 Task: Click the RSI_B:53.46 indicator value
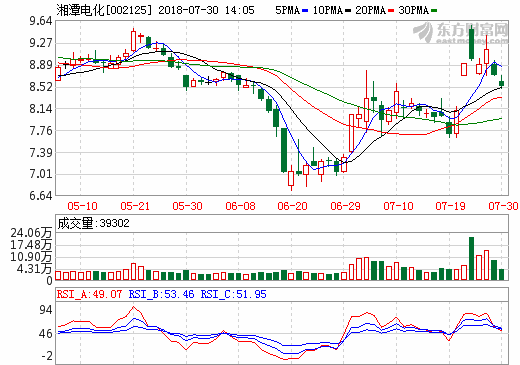[161, 294]
